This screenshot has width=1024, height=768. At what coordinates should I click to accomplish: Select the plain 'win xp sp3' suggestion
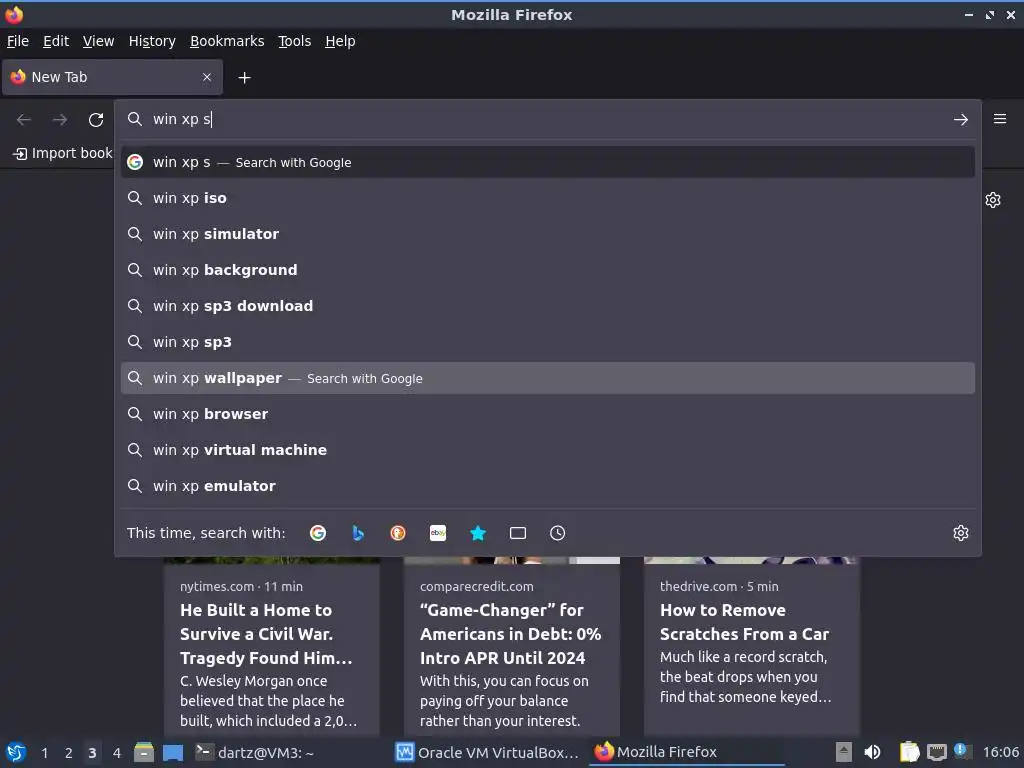[x=548, y=342]
